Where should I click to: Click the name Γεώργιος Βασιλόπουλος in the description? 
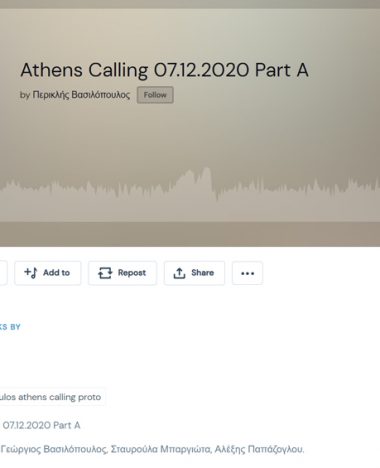pyautogui.click(x=54, y=449)
